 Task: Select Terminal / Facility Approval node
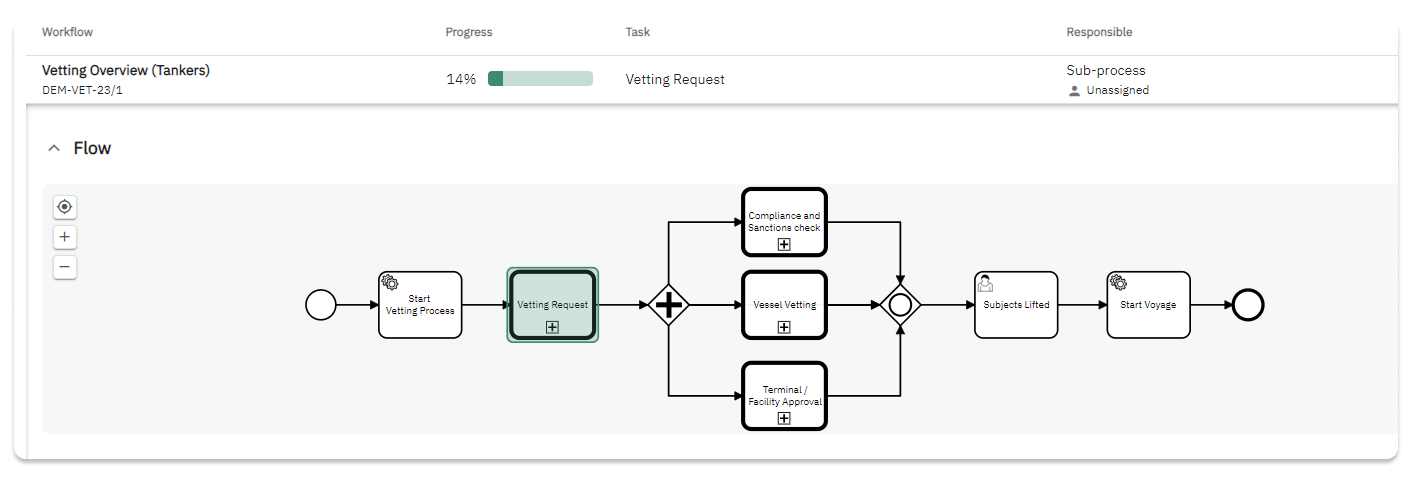coord(784,396)
